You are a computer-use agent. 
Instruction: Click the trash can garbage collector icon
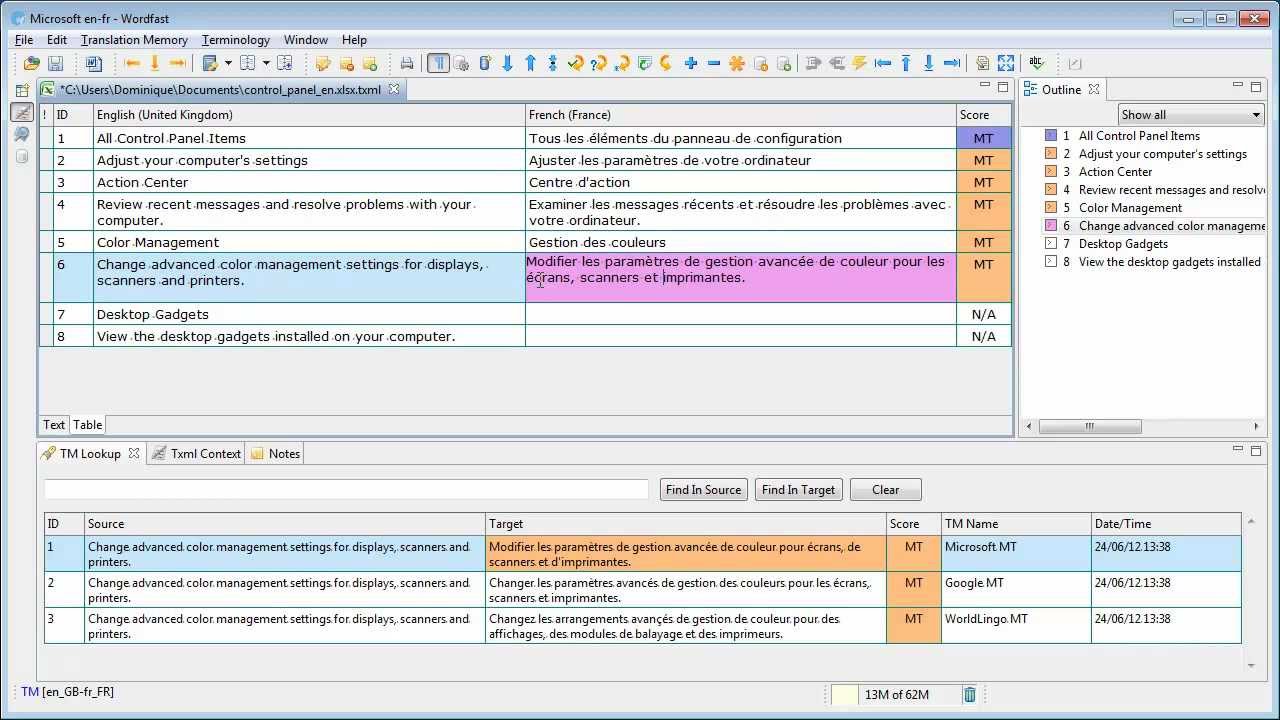click(969, 695)
